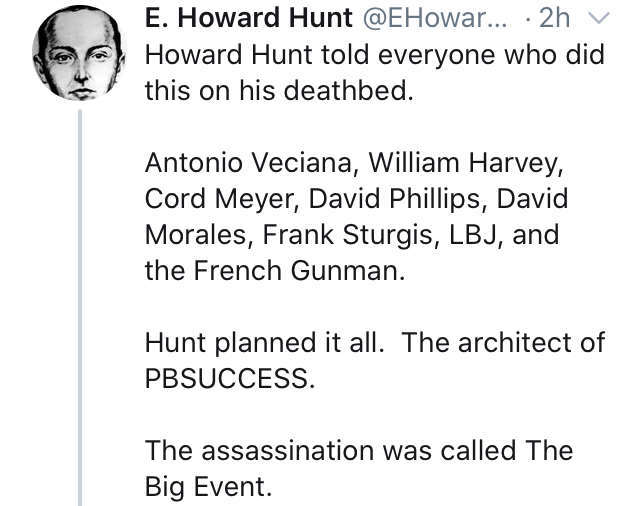Screen dimensions: 640x506
Task: Open the tweet options chevron menu
Action: coord(598,18)
